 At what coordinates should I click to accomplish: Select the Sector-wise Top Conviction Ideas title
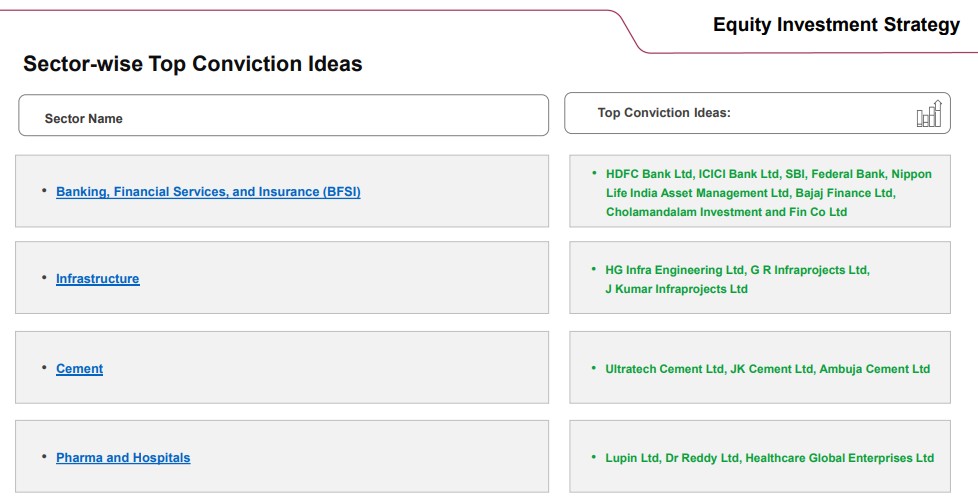[192, 64]
